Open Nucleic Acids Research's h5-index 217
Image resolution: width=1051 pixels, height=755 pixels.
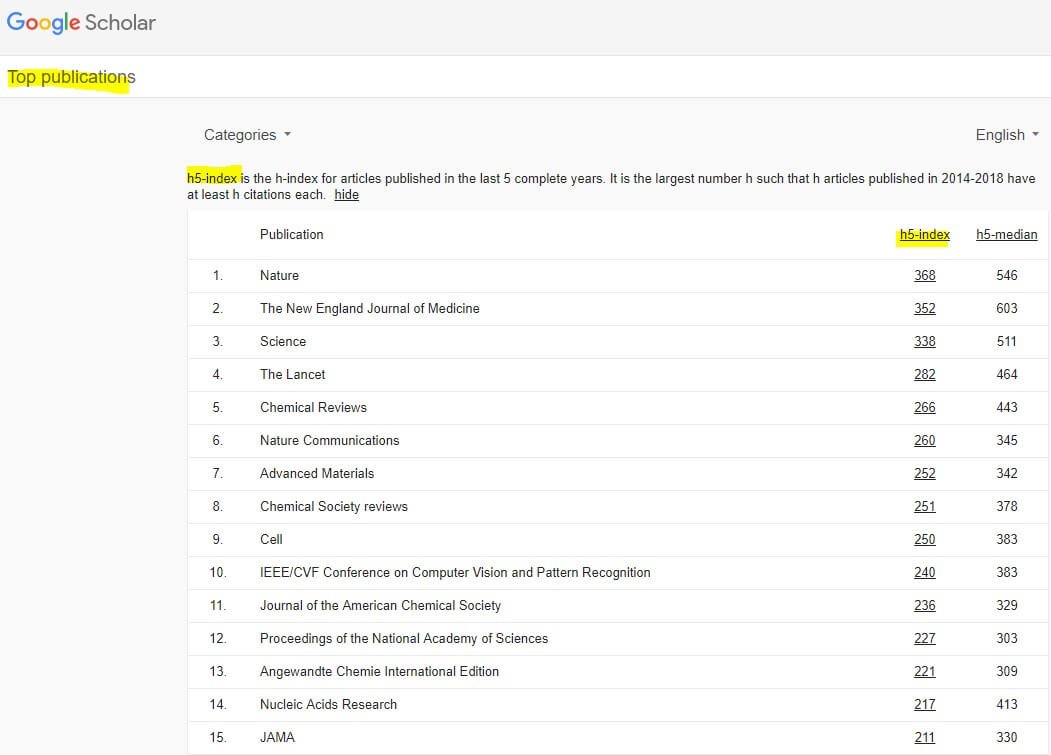pos(924,704)
